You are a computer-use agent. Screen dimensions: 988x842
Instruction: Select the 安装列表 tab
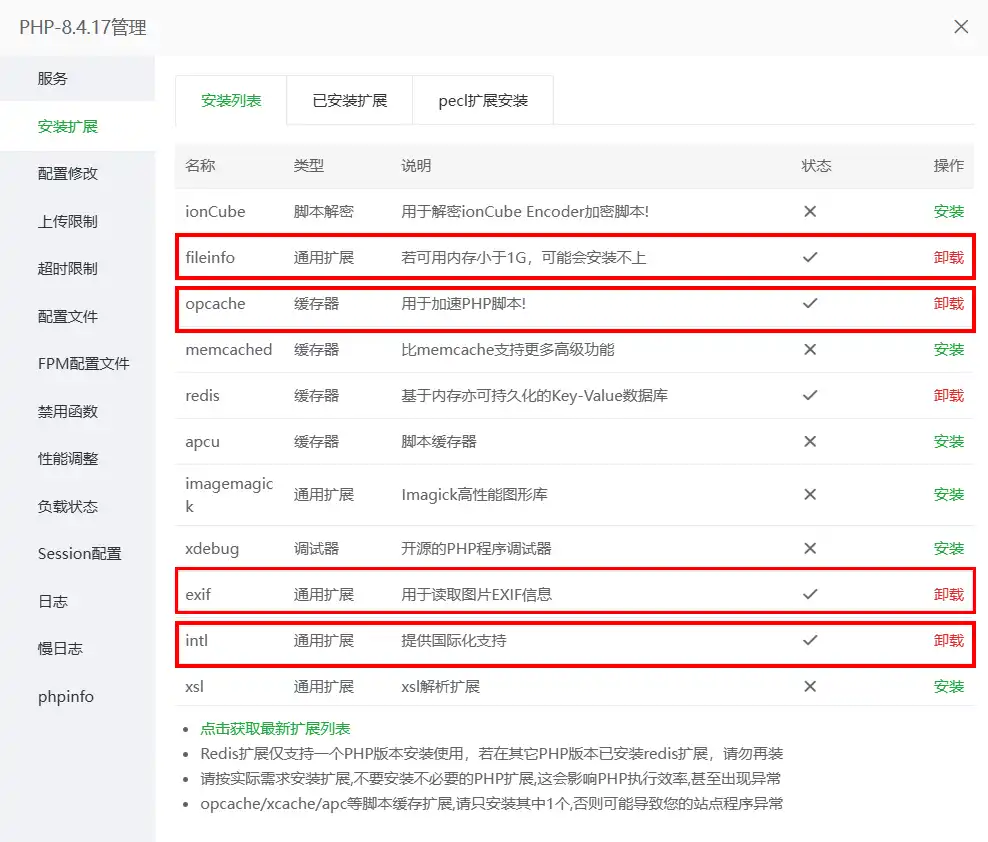tap(231, 101)
